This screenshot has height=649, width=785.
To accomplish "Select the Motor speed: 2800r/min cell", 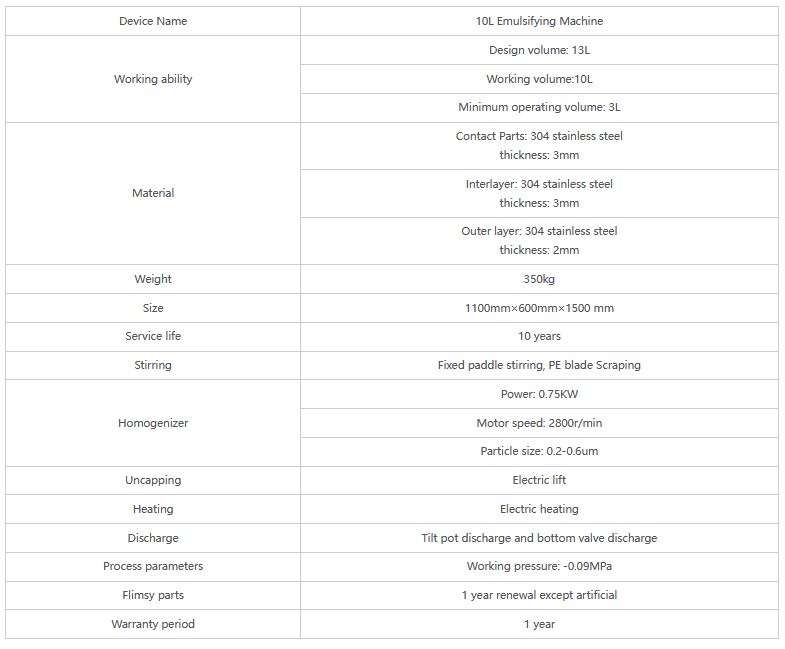I will point(539,423).
